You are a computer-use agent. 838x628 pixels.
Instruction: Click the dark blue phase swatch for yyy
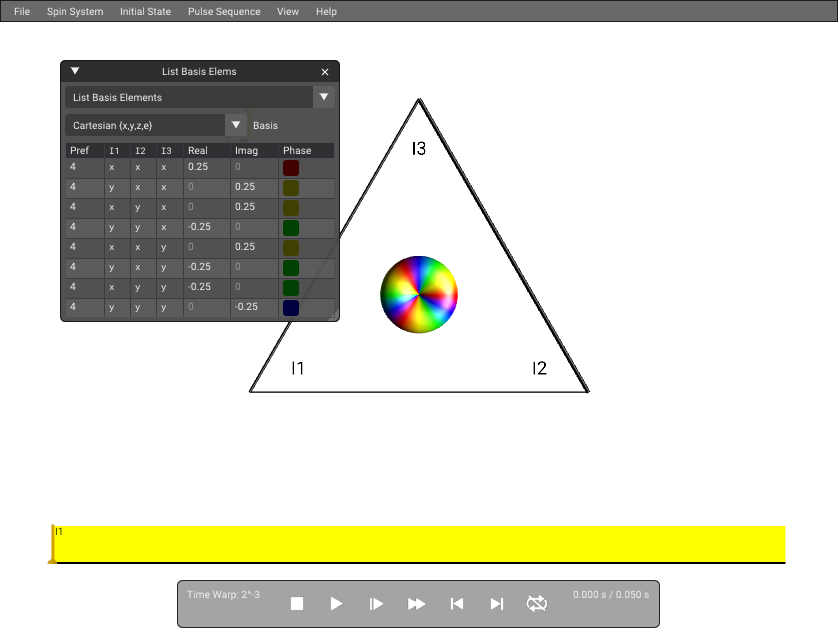pos(291,308)
